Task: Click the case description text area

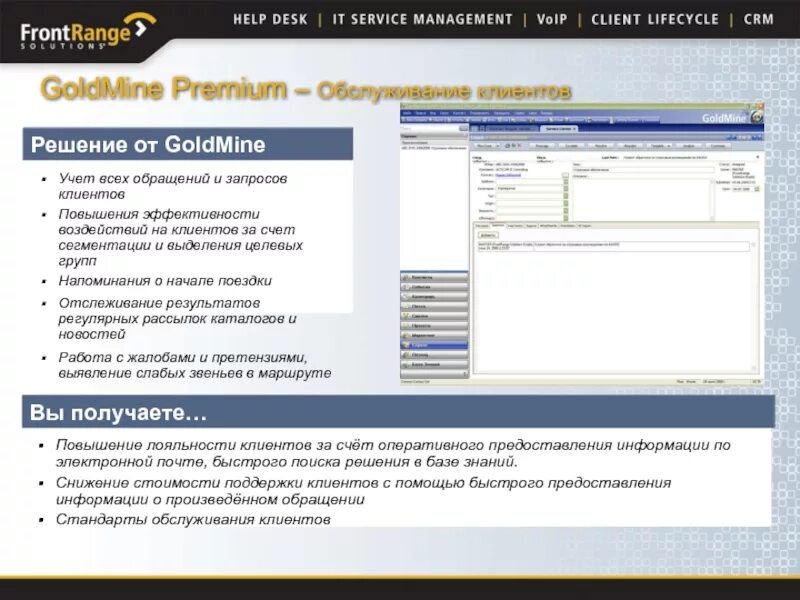Action: pyautogui.click(x=641, y=199)
